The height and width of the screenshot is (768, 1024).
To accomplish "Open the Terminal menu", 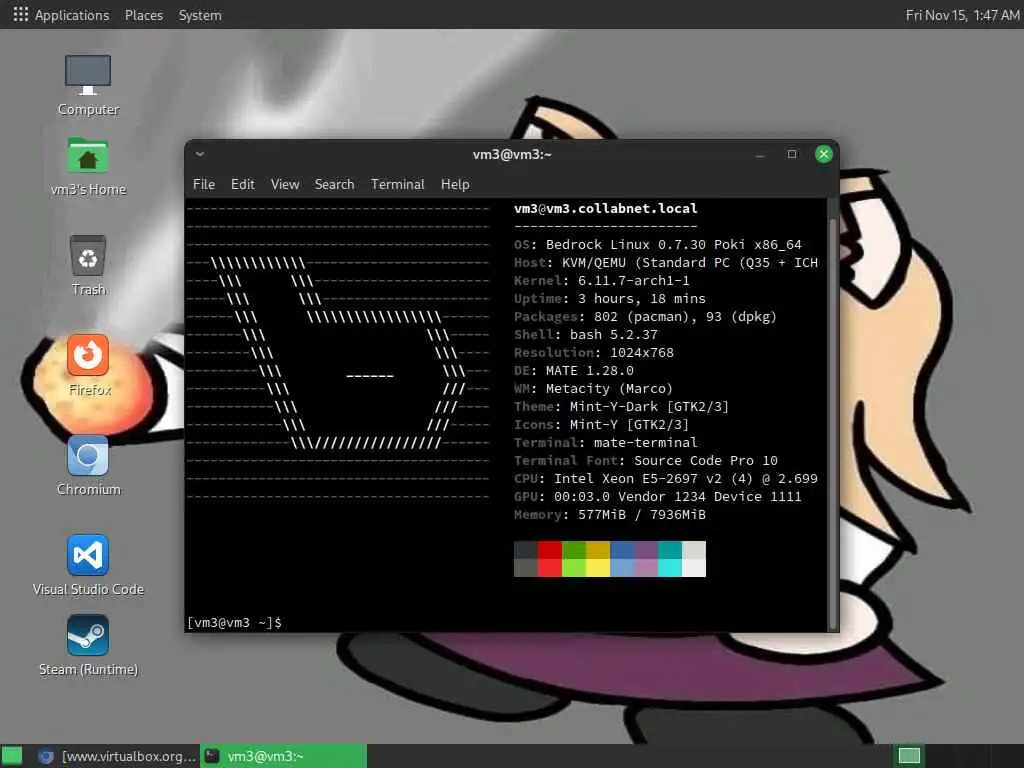I will [x=398, y=184].
